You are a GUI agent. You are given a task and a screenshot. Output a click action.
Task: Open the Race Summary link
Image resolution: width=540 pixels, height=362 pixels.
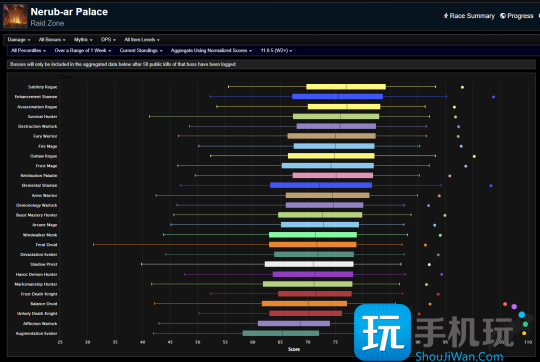coord(469,16)
